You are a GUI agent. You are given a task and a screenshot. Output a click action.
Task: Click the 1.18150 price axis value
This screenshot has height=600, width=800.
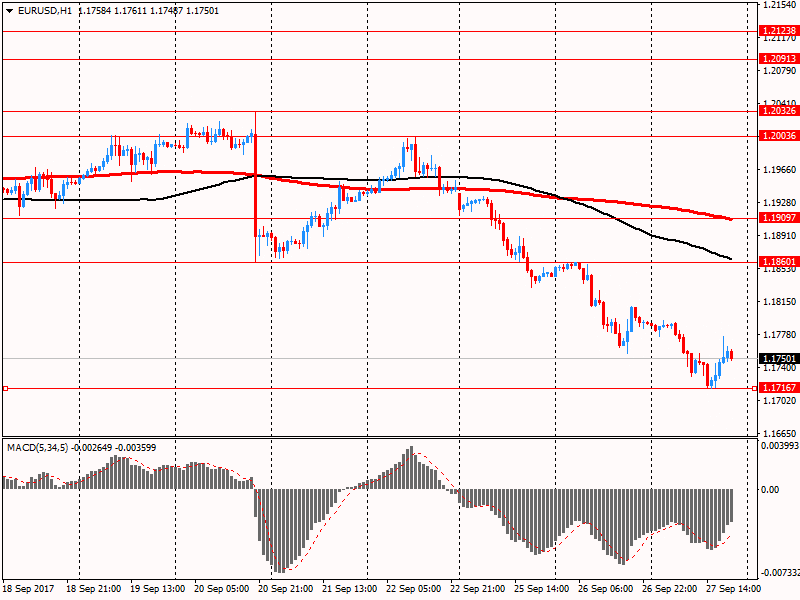[779, 302]
